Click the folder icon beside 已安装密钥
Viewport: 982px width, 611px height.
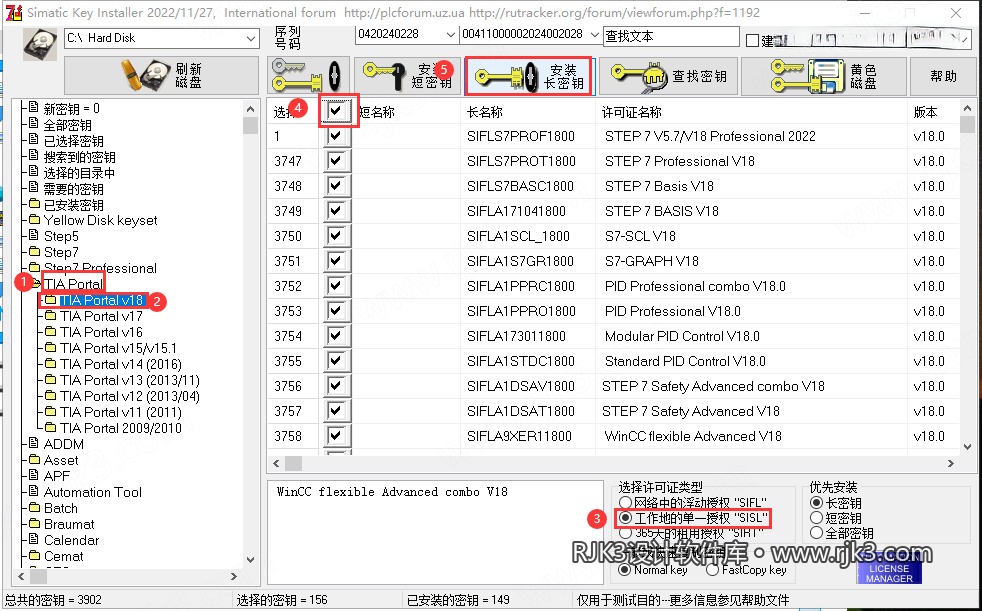[34, 204]
